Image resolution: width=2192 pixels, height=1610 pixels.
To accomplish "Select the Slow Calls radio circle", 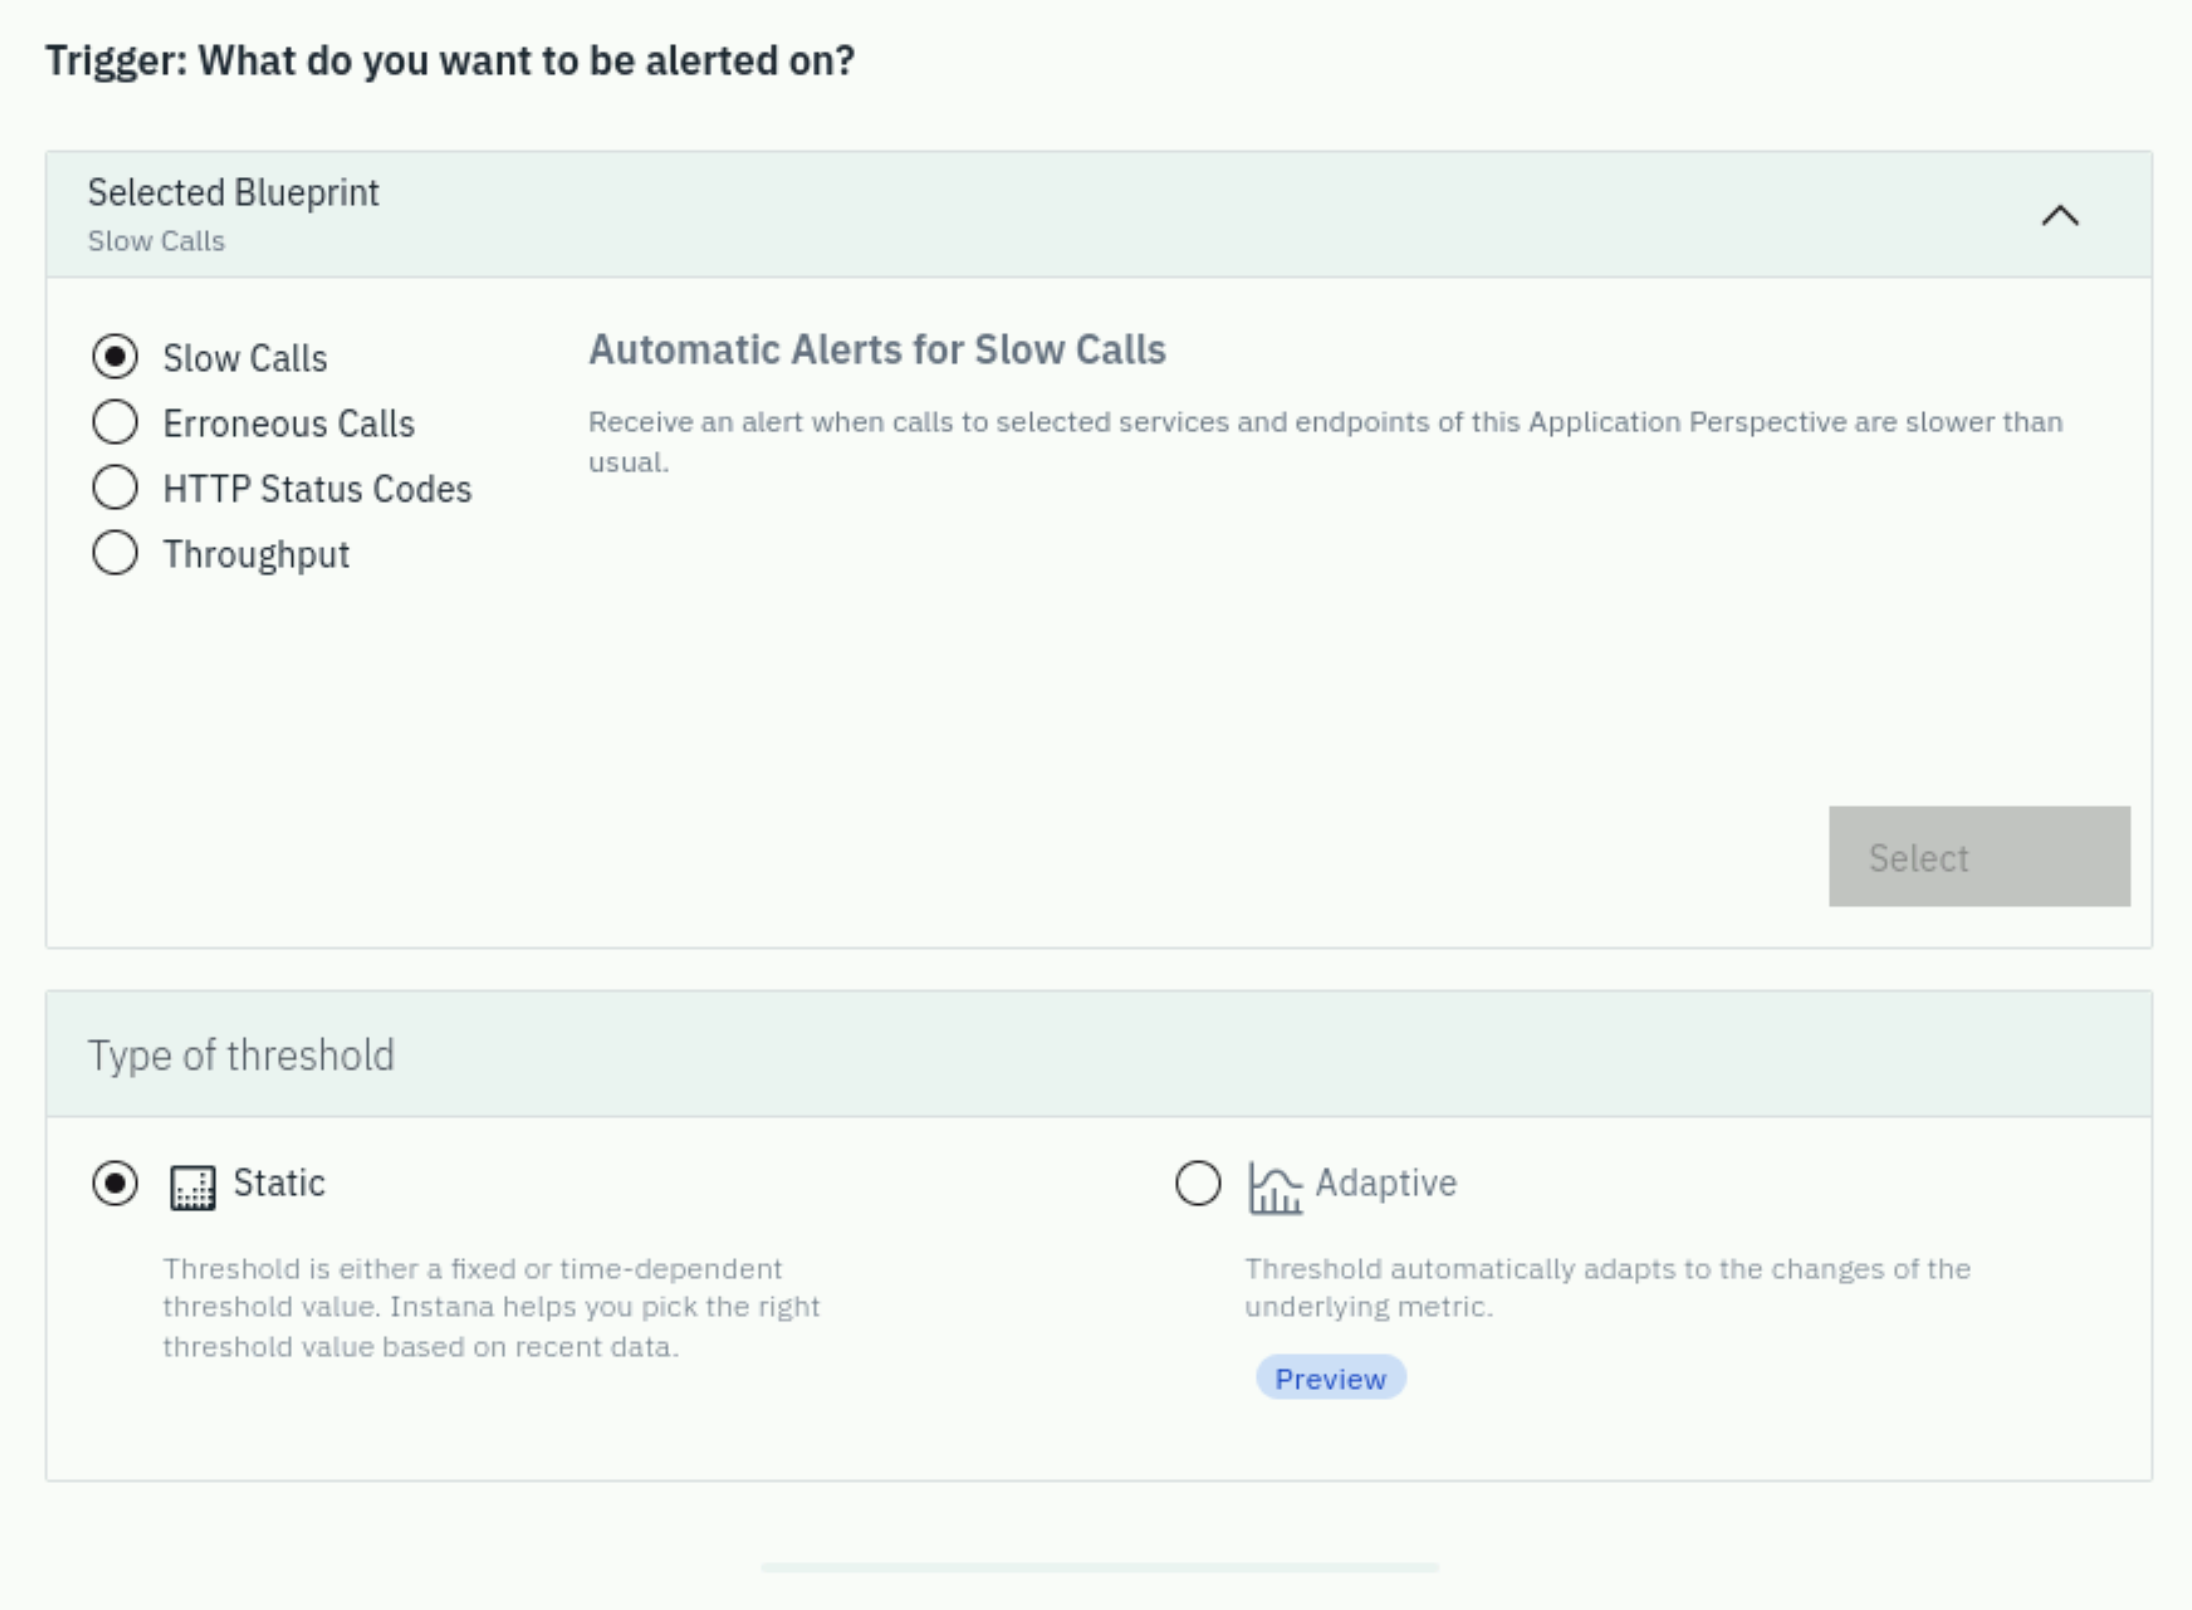I will 115,357.
